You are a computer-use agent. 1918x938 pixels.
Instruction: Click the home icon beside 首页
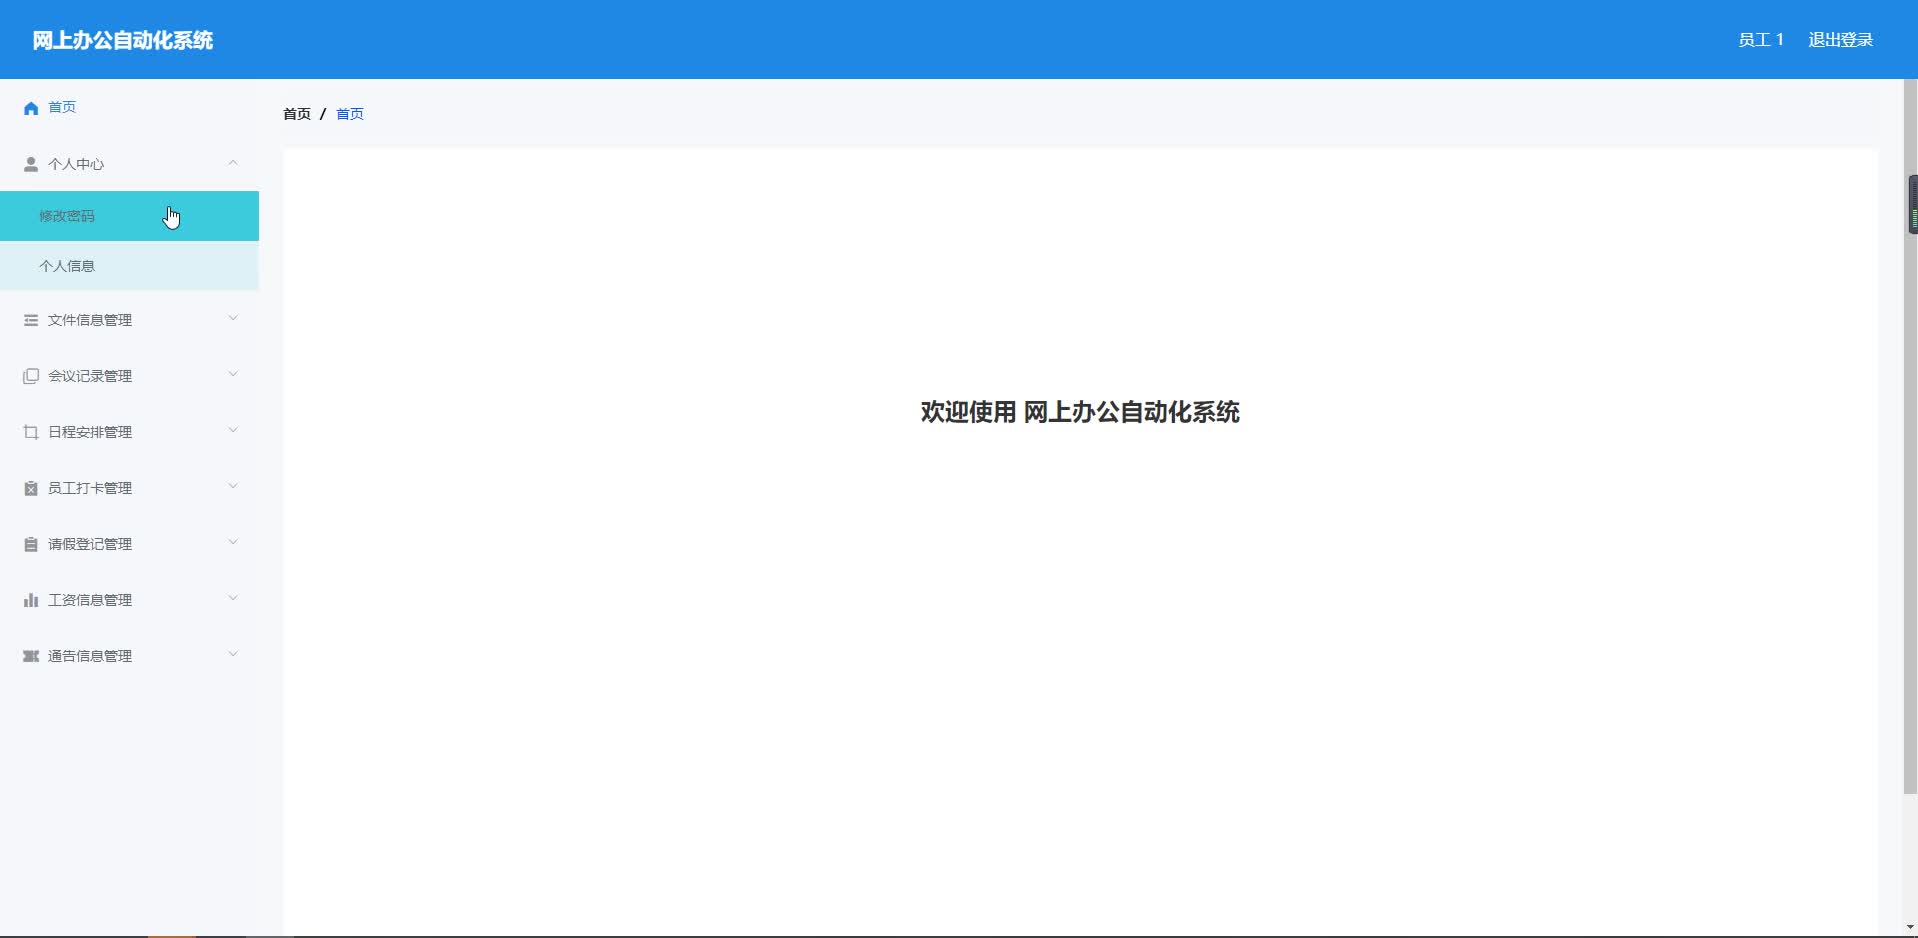(30, 108)
